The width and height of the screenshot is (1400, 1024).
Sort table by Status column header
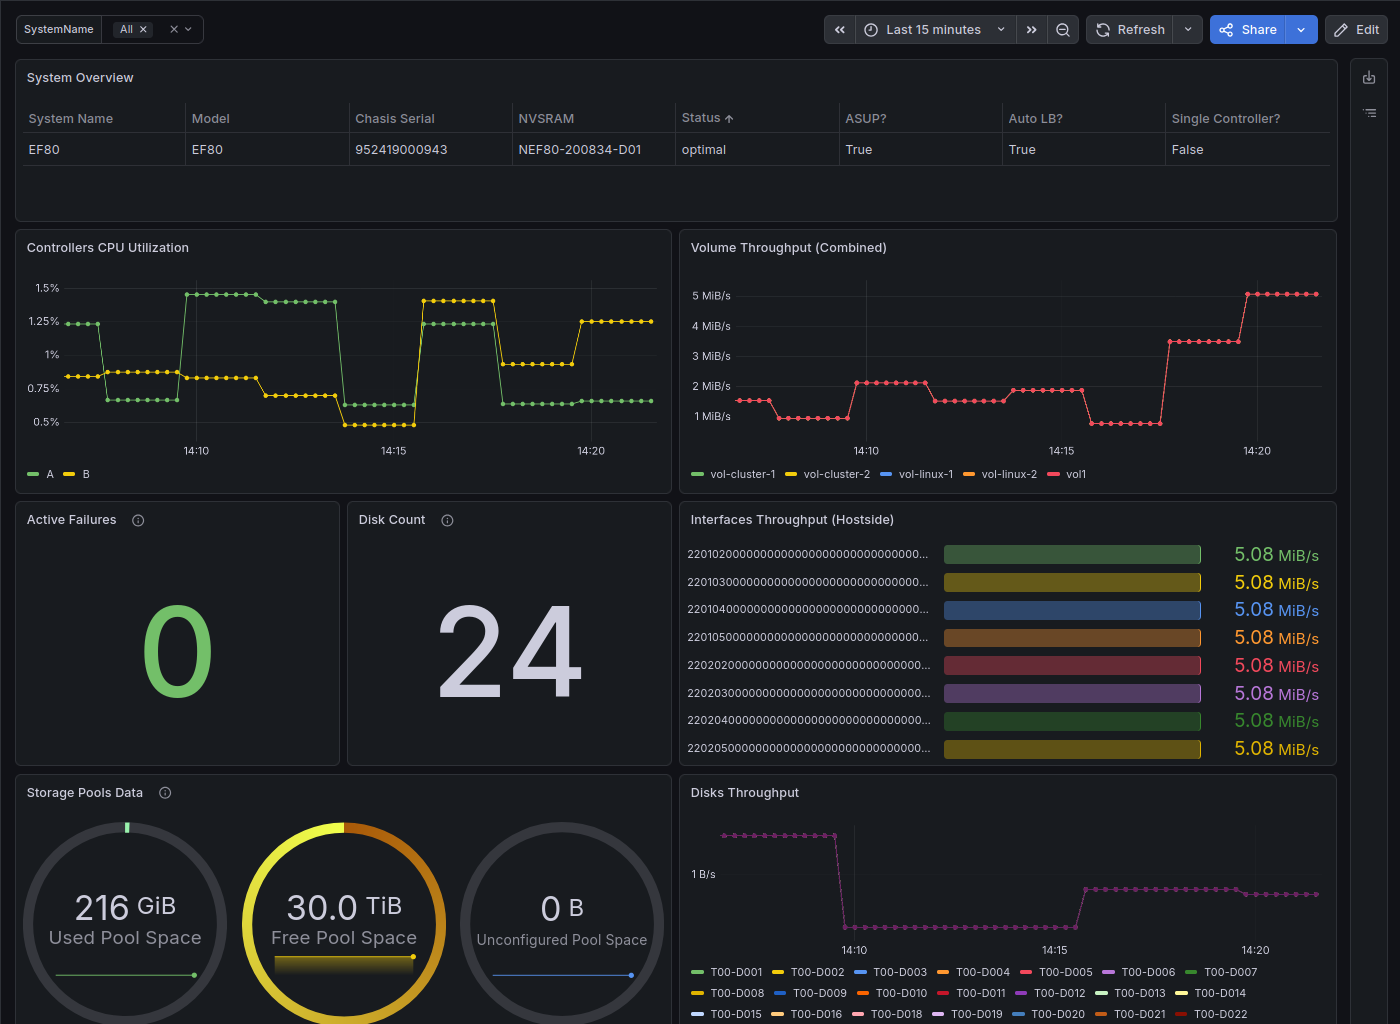(707, 118)
